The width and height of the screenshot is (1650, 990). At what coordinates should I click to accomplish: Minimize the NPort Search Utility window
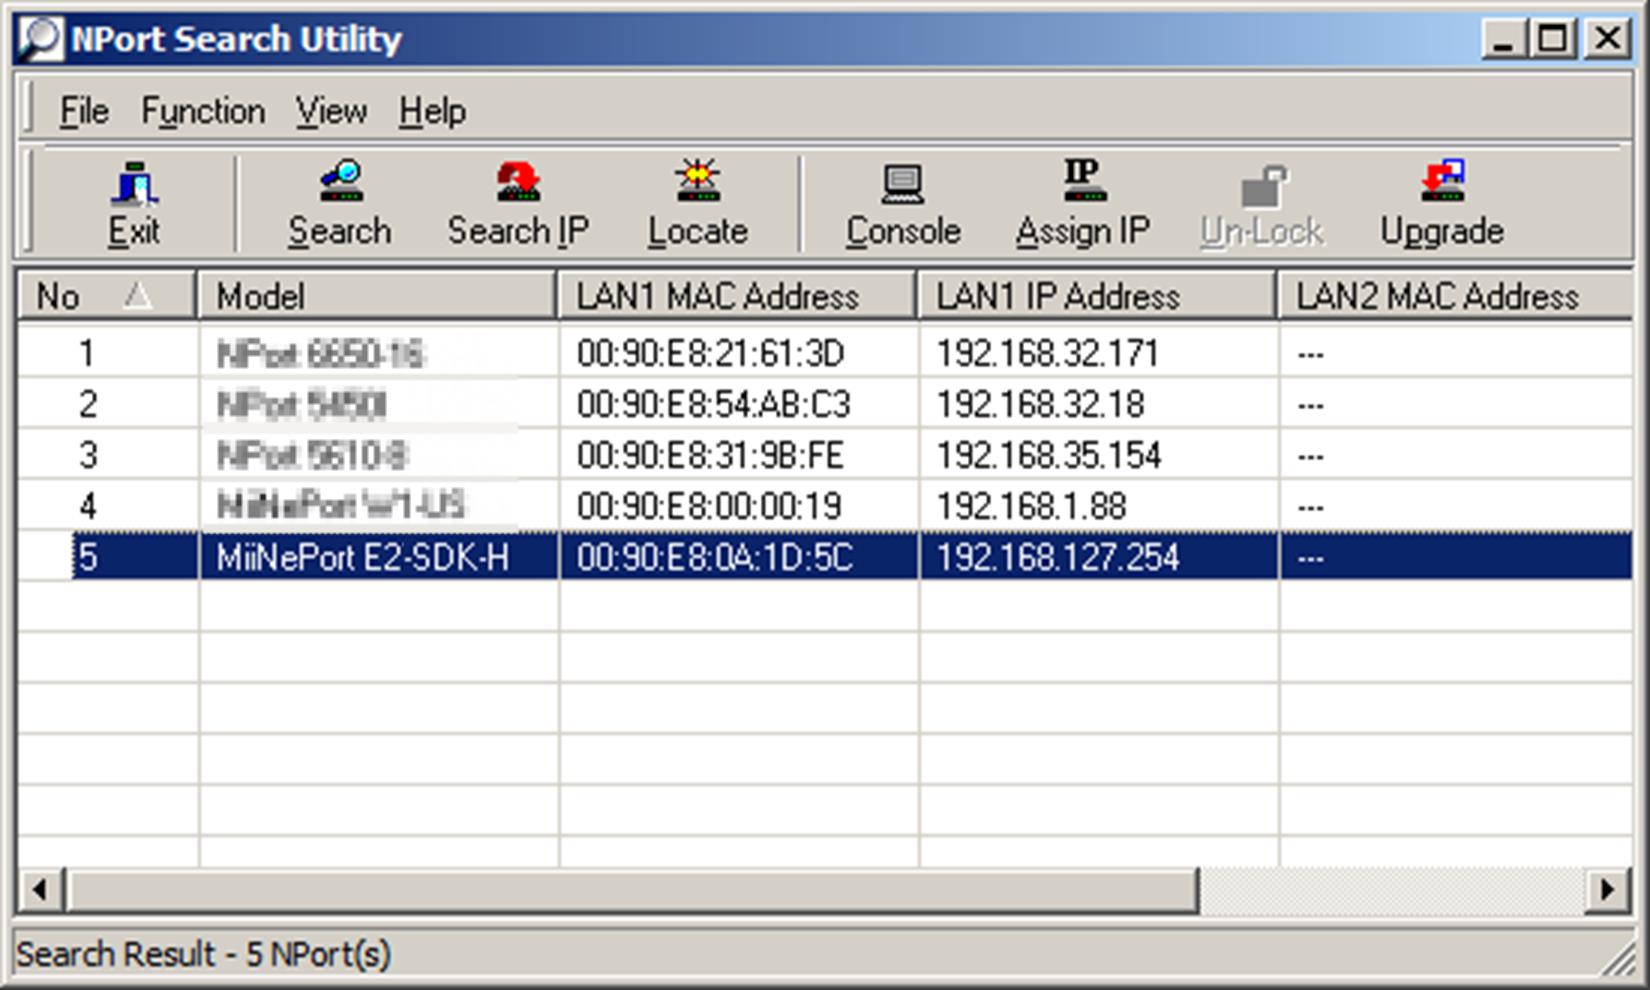coord(1503,39)
